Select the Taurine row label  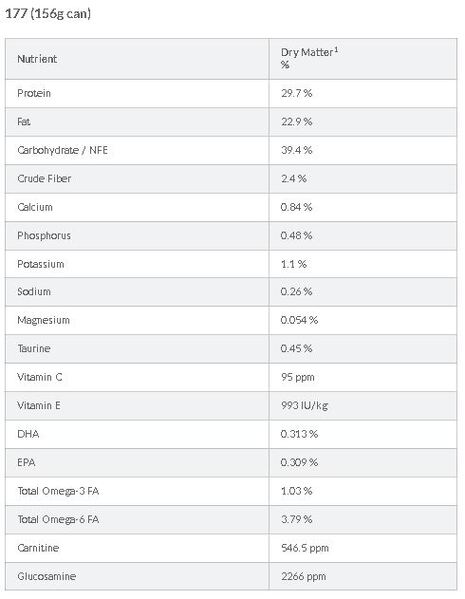pos(34,348)
